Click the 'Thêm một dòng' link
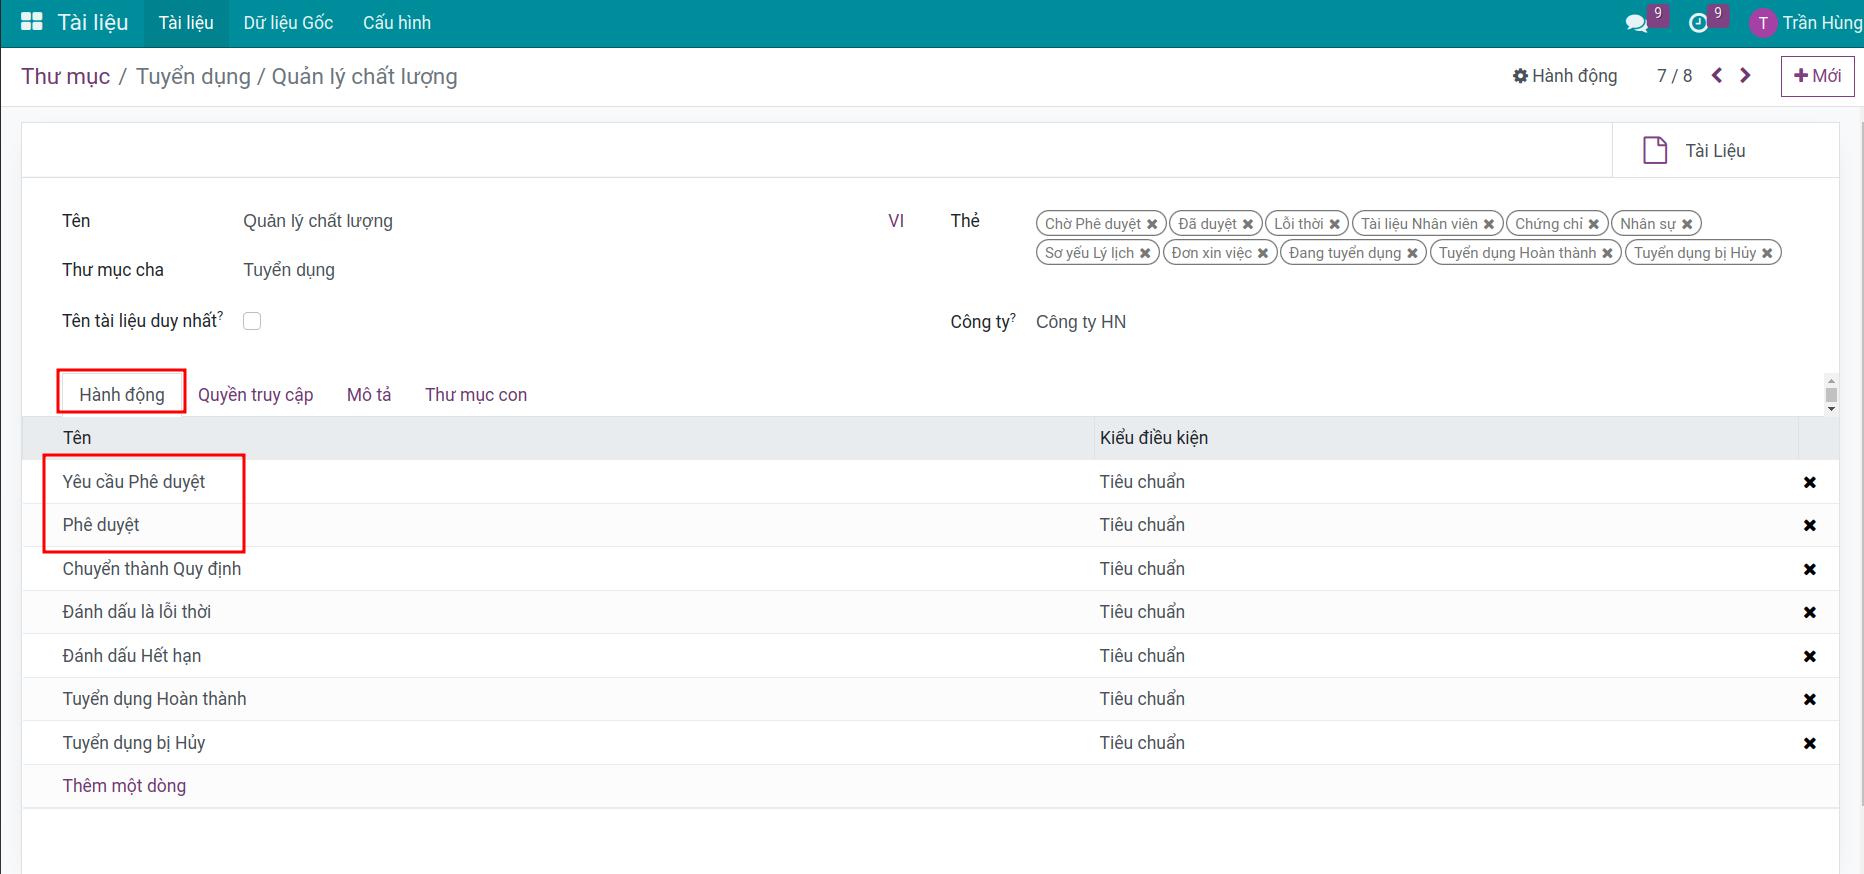 coord(124,786)
